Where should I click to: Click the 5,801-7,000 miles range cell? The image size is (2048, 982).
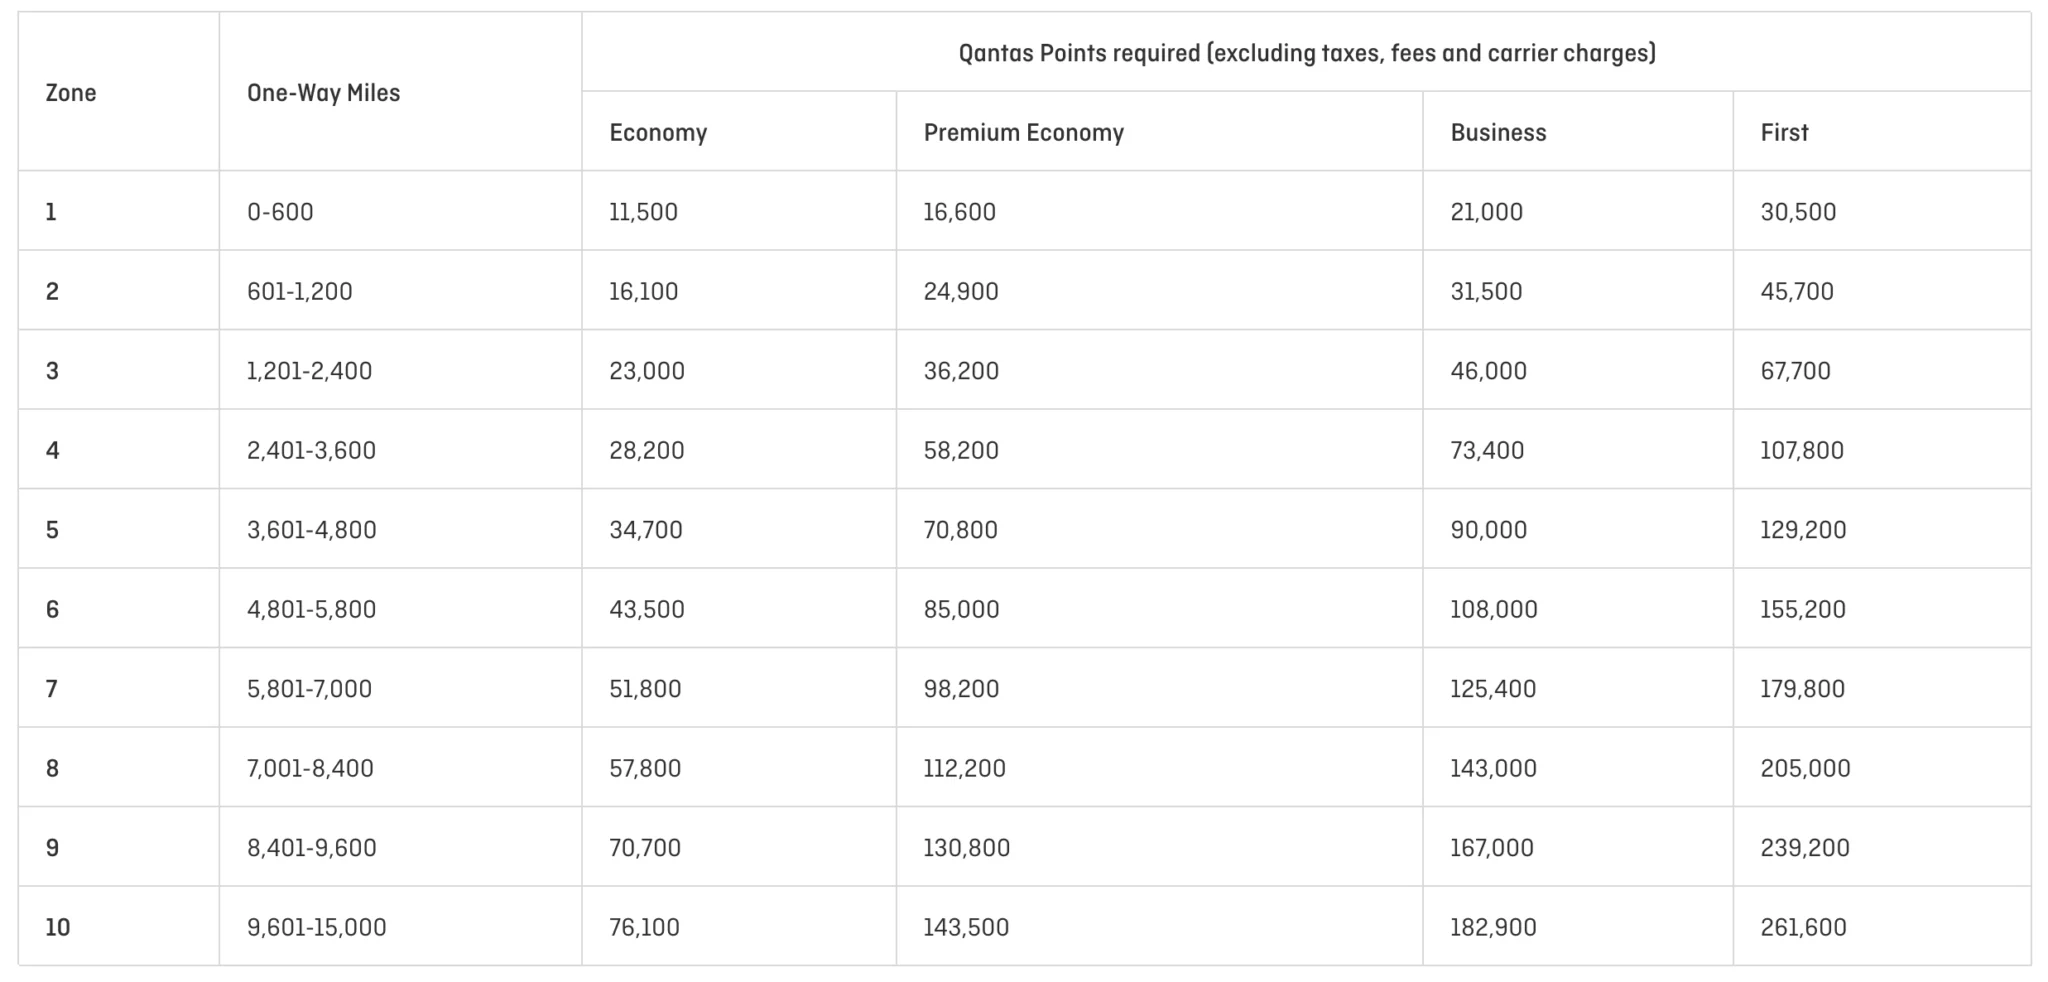coord(309,689)
